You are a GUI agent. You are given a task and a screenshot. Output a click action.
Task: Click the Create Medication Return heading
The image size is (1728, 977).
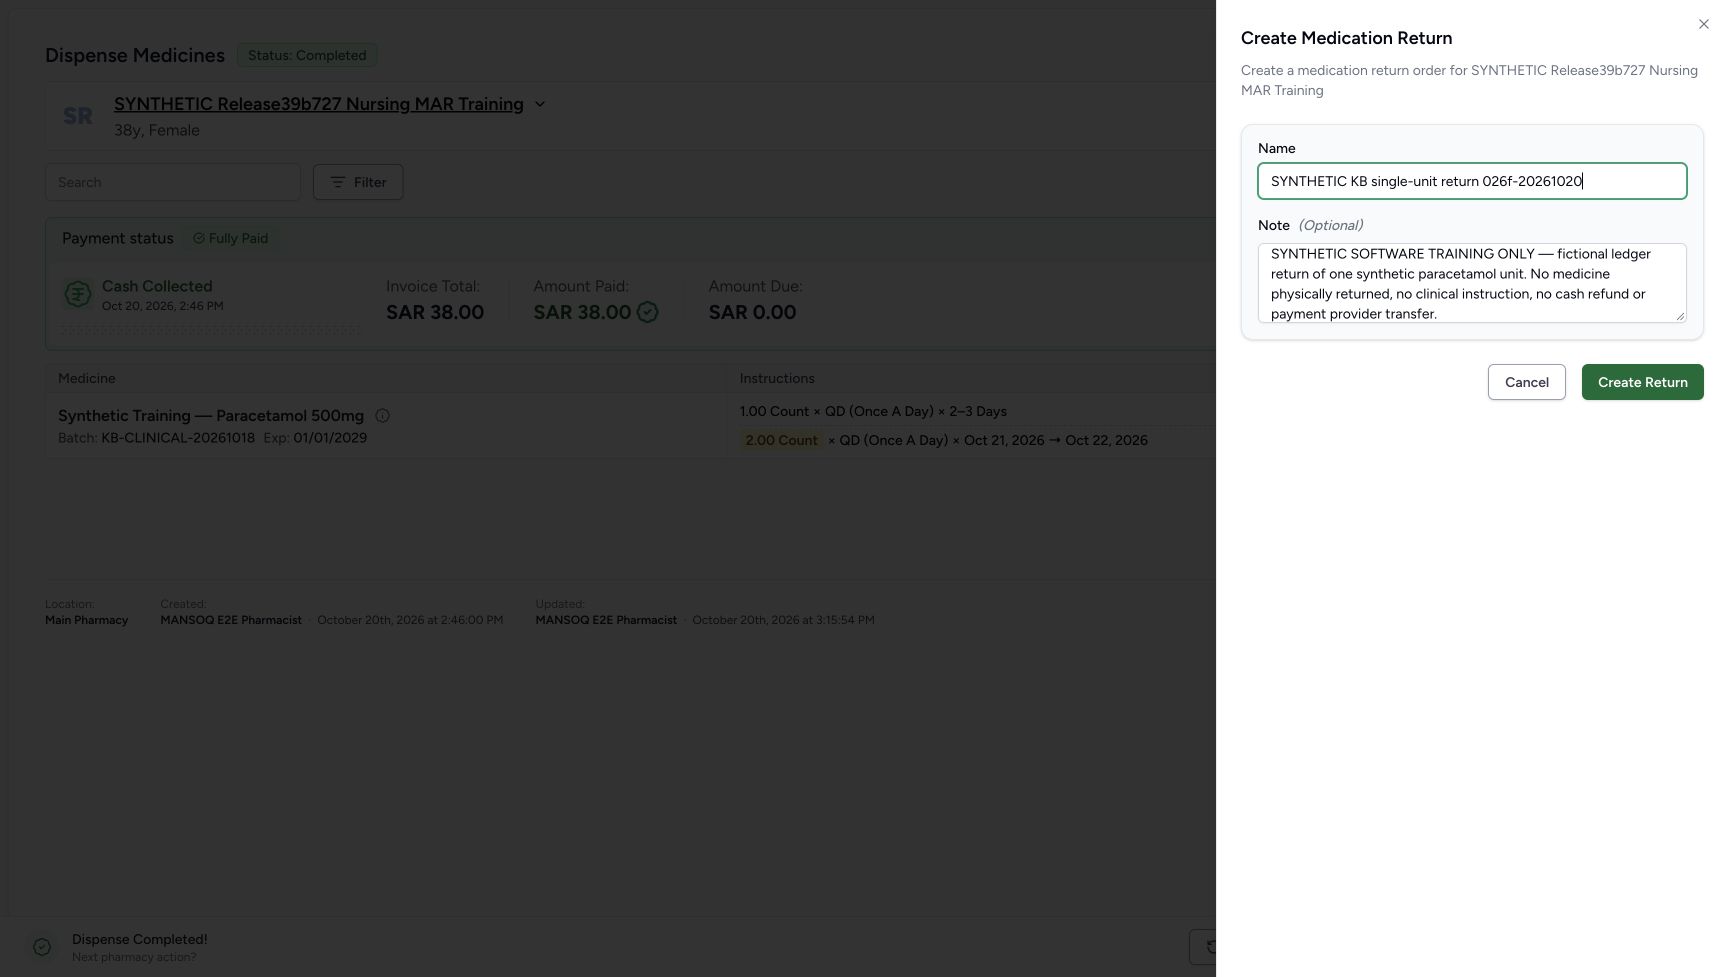point(1346,38)
